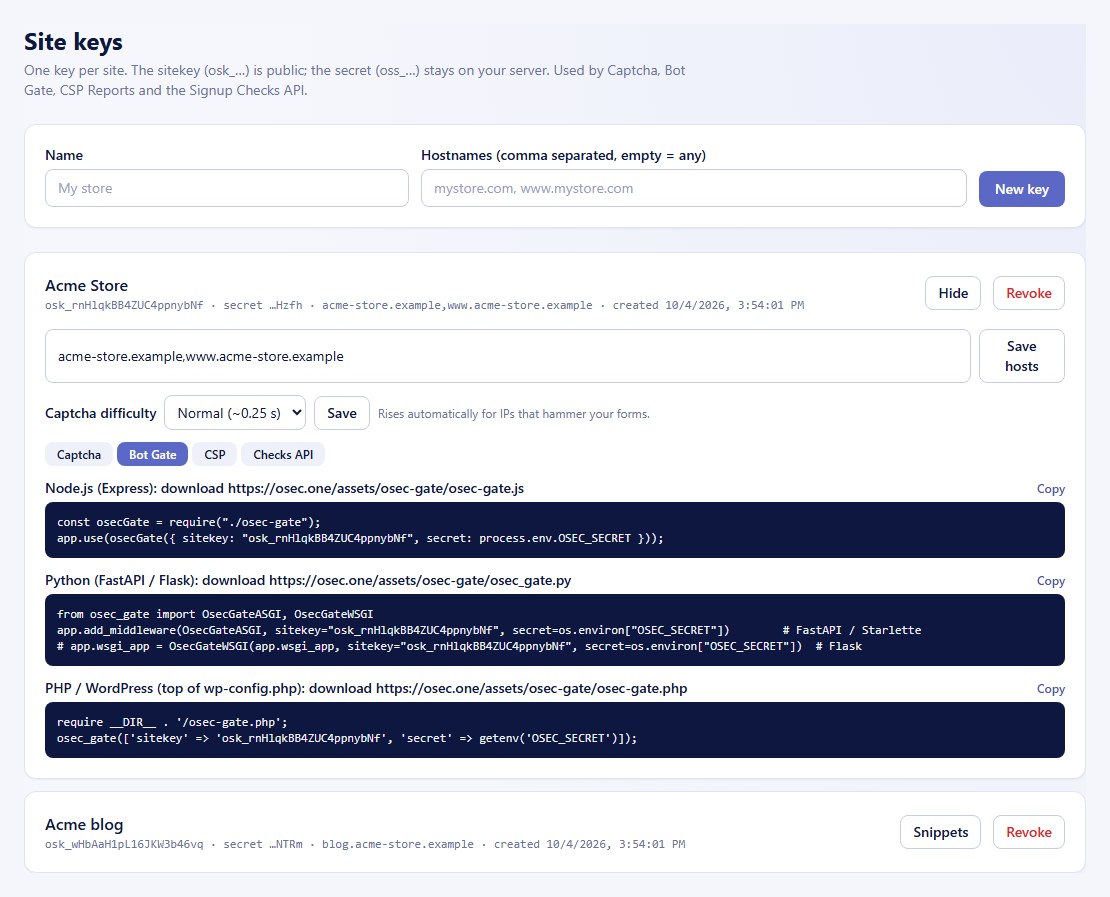Click the osk_wHbAaH1pL16JKW3b46vq metadata line
The width and height of the screenshot is (1110, 897).
pyautogui.click(x=365, y=844)
